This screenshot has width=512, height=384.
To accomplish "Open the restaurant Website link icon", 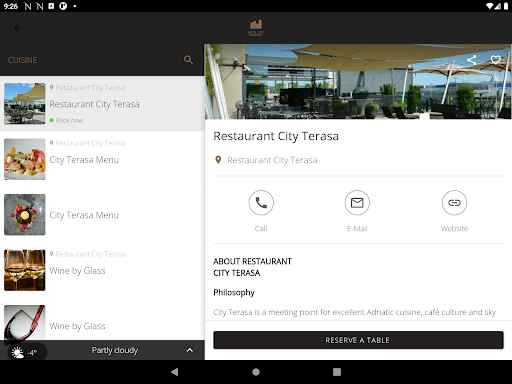I will [454, 203].
